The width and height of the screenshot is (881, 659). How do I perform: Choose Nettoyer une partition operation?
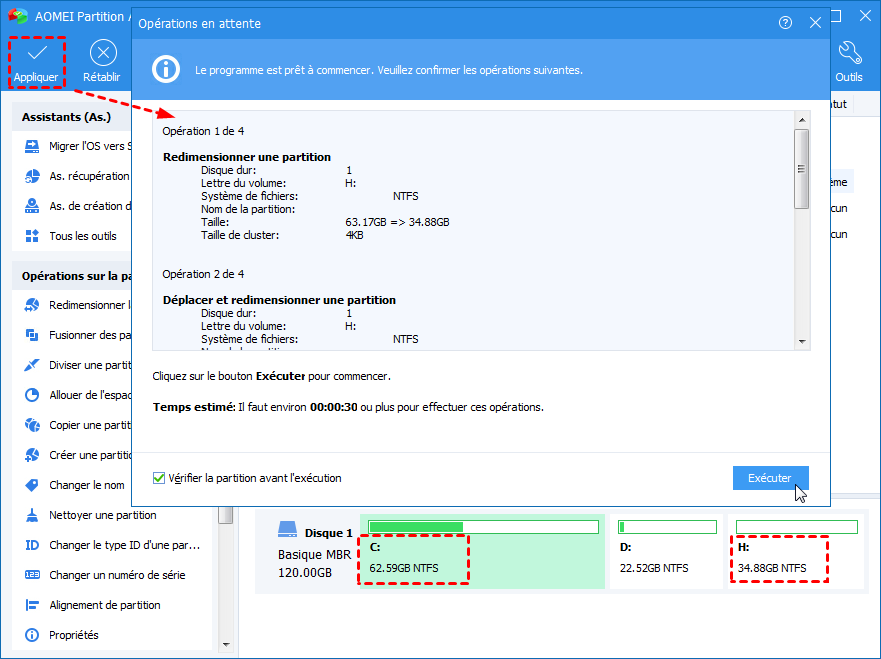[102, 515]
